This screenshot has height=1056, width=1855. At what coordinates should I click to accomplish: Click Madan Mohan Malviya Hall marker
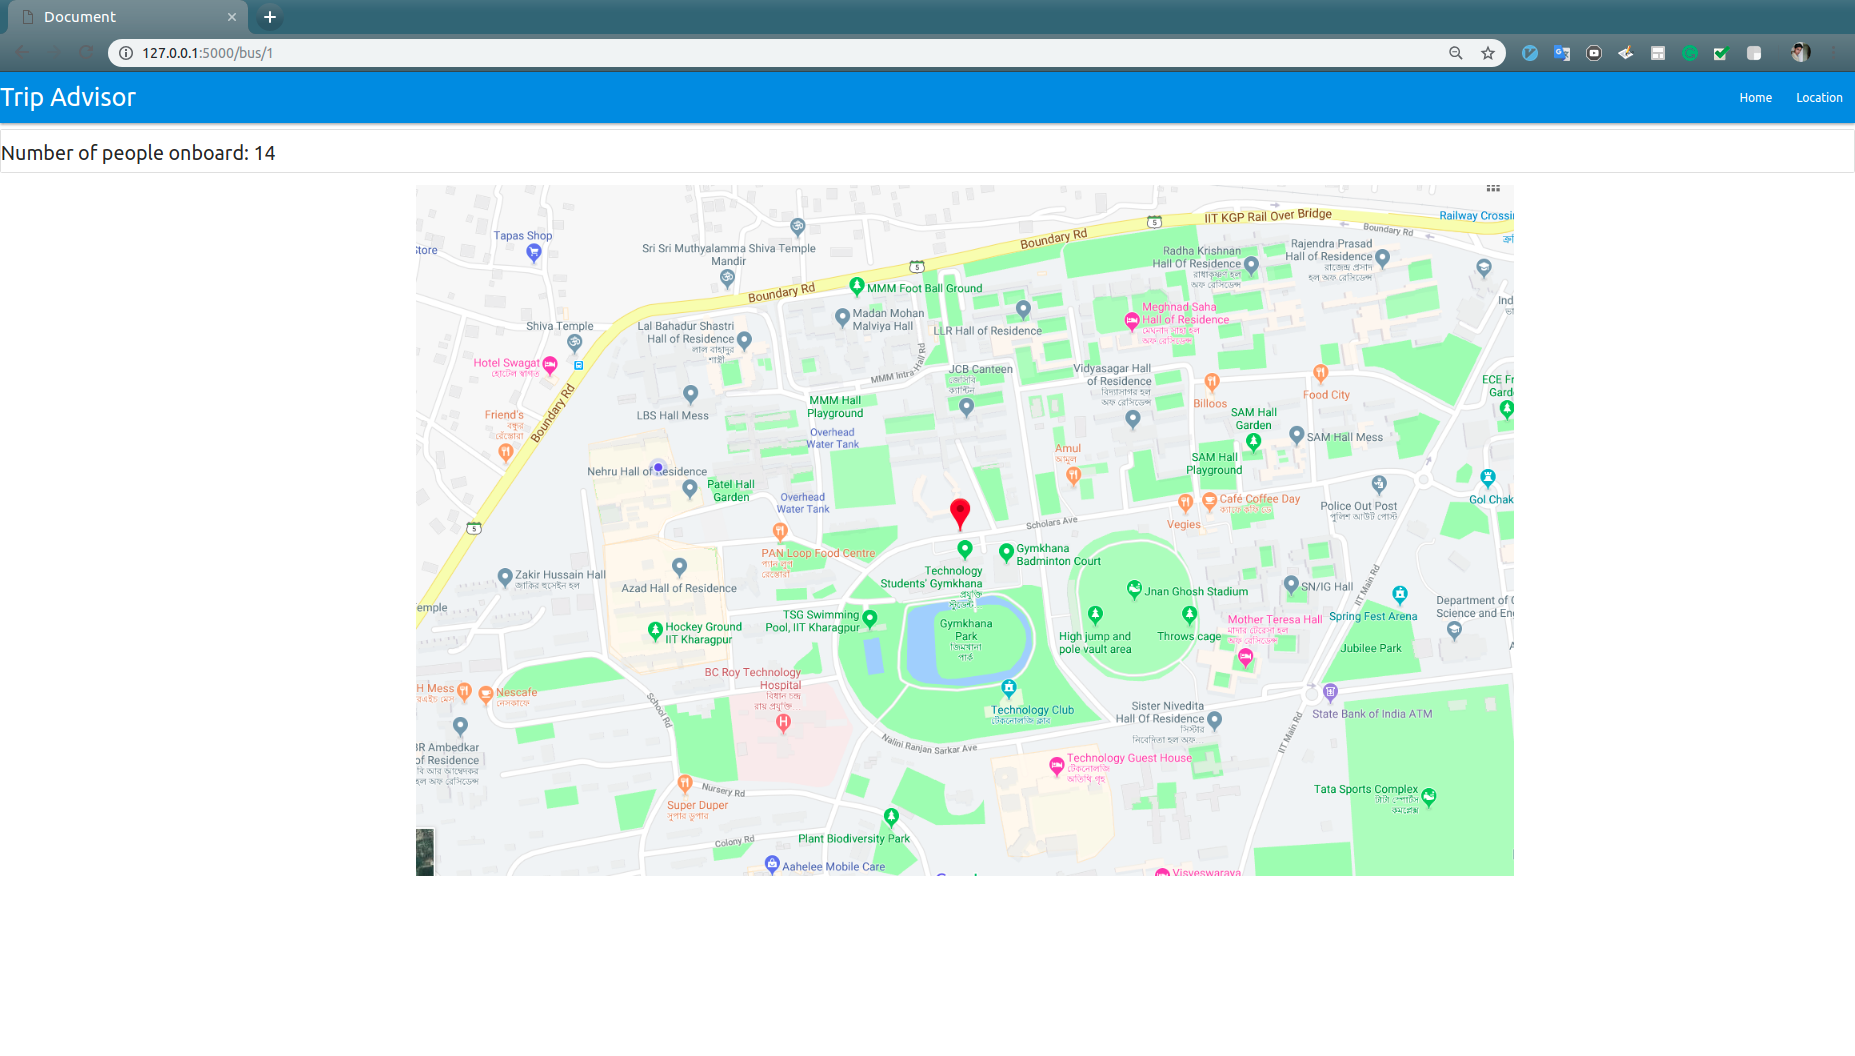842,318
